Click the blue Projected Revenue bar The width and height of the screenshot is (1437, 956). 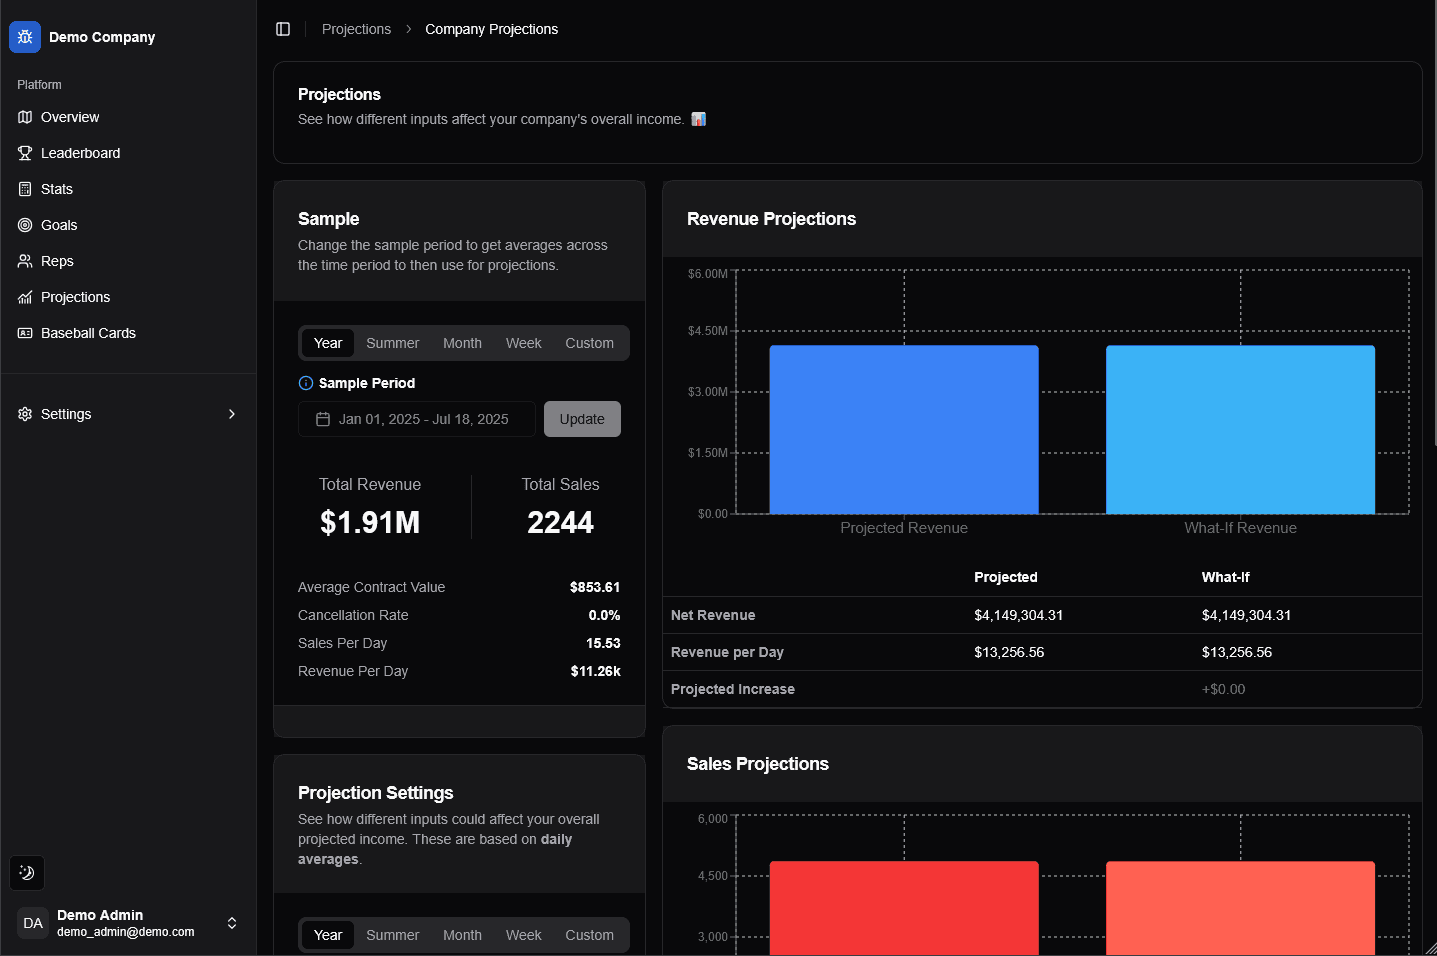point(904,430)
